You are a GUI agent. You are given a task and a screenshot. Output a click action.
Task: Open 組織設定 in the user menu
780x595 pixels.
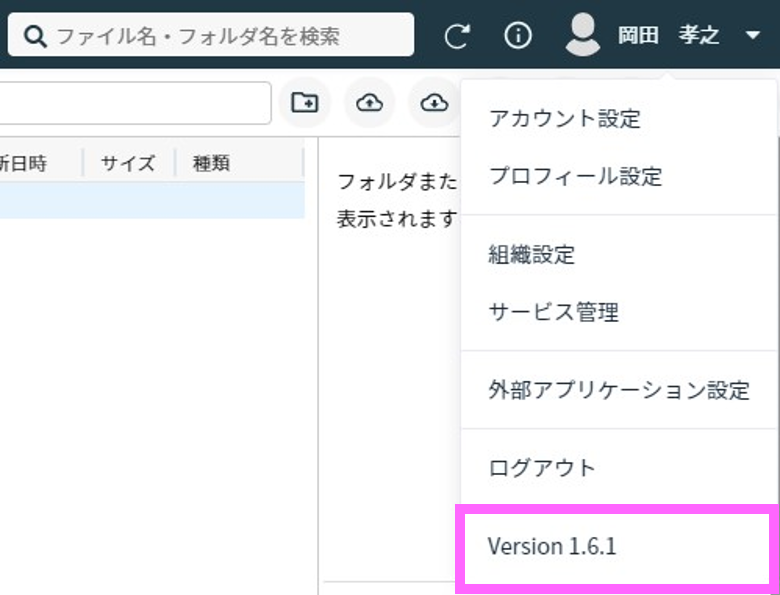[x=532, y=254]
